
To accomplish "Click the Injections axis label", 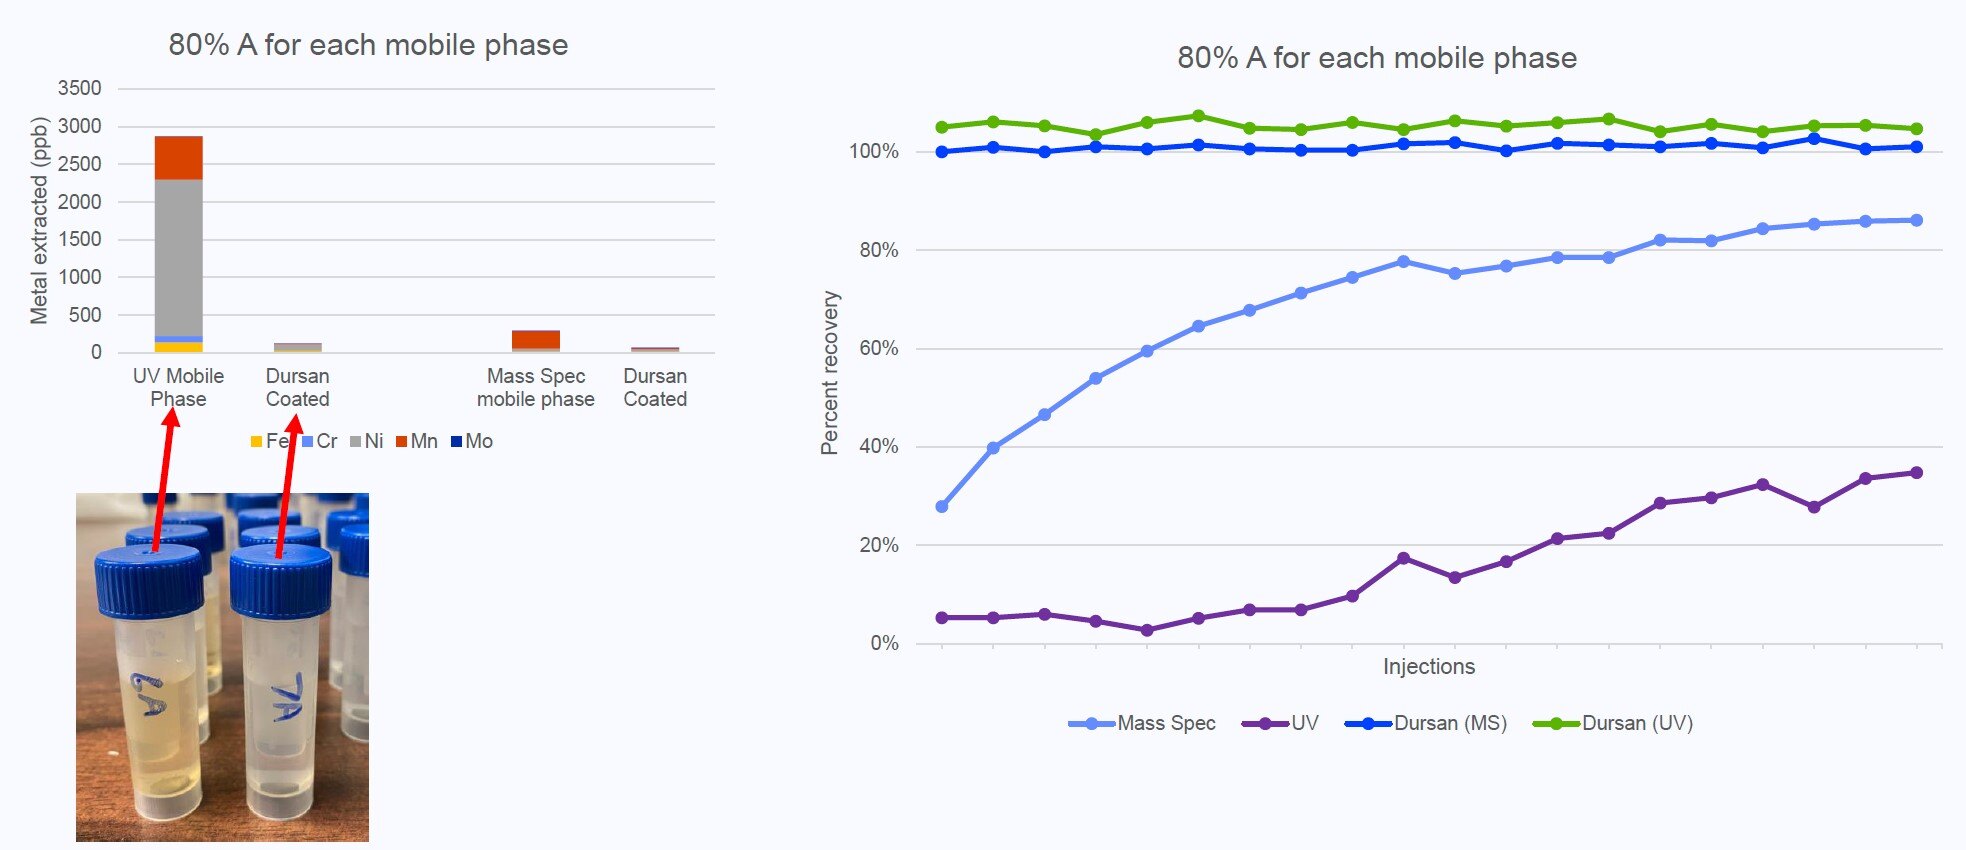I will point(1429,667).
